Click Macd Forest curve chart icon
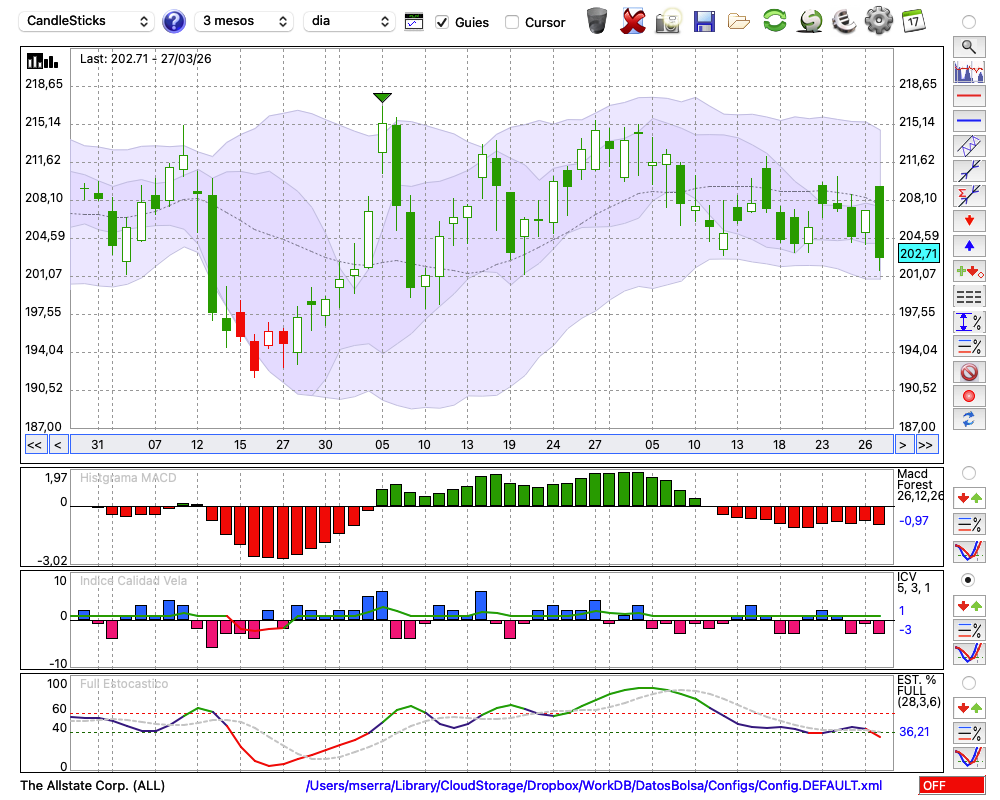The image size is (1000, 800). 969,551
